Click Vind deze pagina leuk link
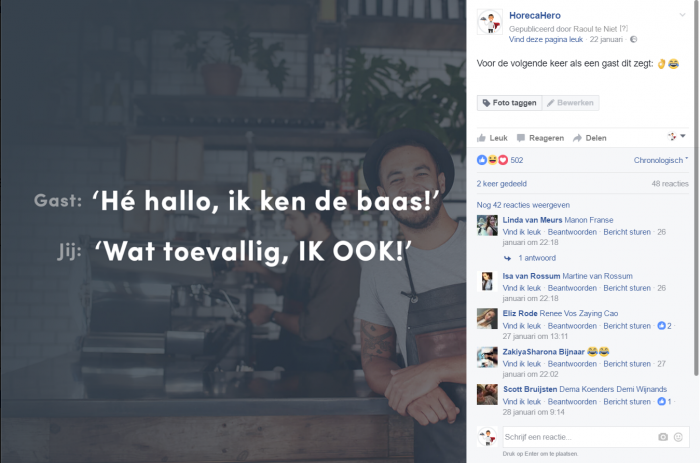Image resolution: width=700 pixels, height=463 pixels. click(x=546, y=39)
